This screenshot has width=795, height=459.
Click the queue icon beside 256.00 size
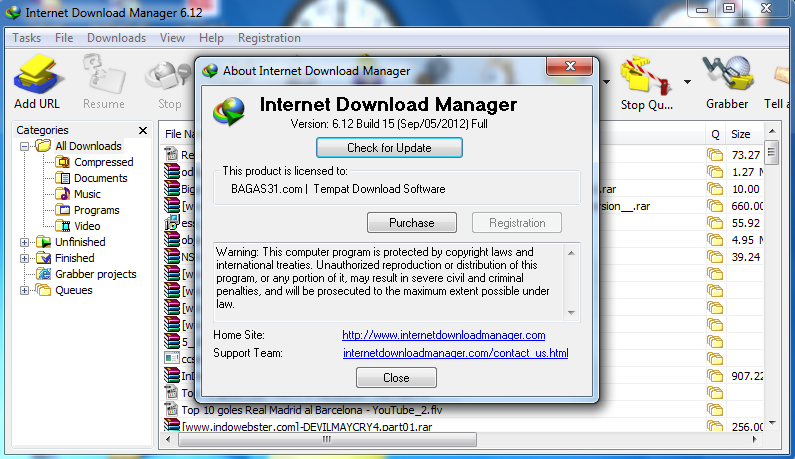[715, 427]
